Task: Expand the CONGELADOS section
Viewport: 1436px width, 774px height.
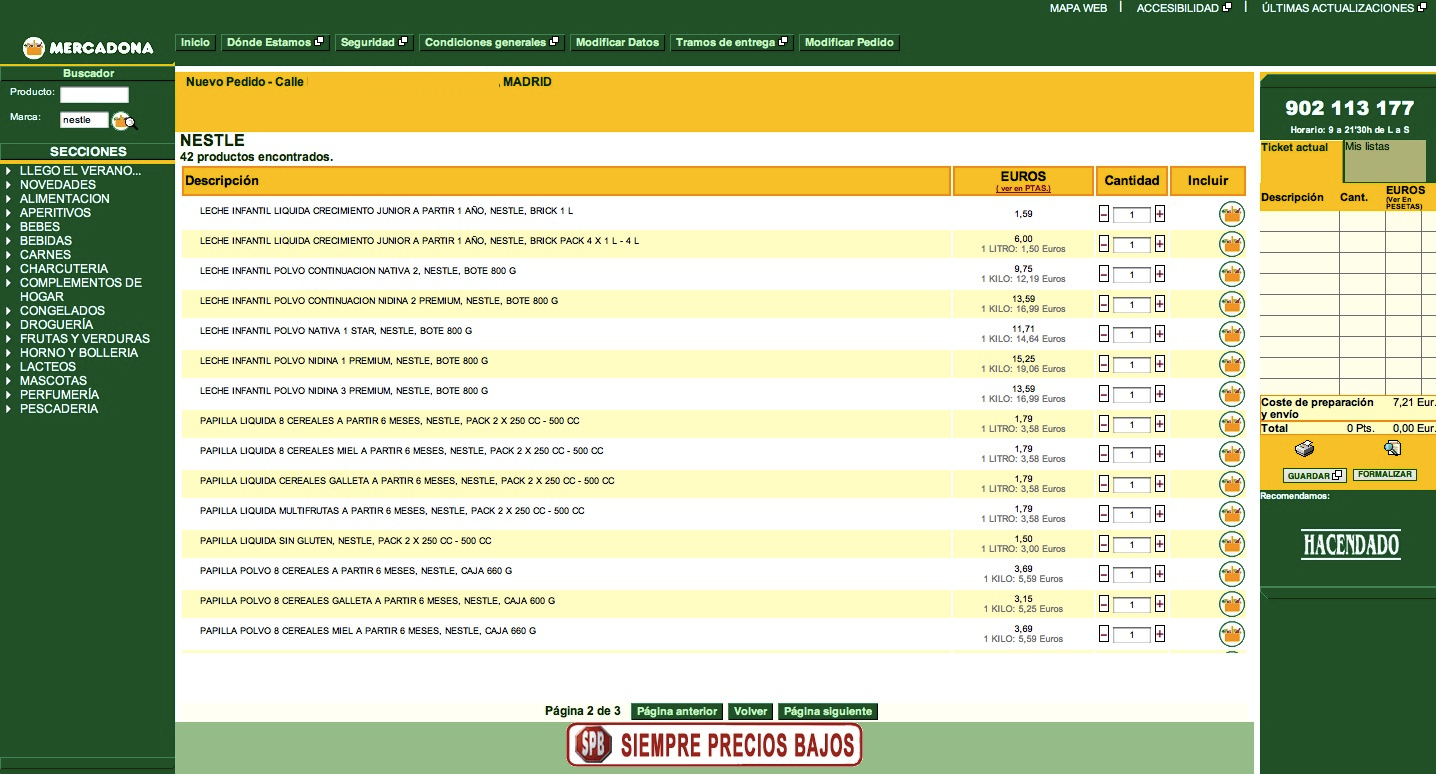Action: coord(8,311)
